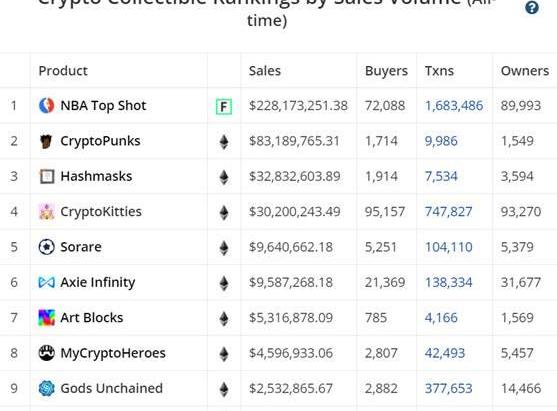Sort by the Owners column header

[525, 71]
